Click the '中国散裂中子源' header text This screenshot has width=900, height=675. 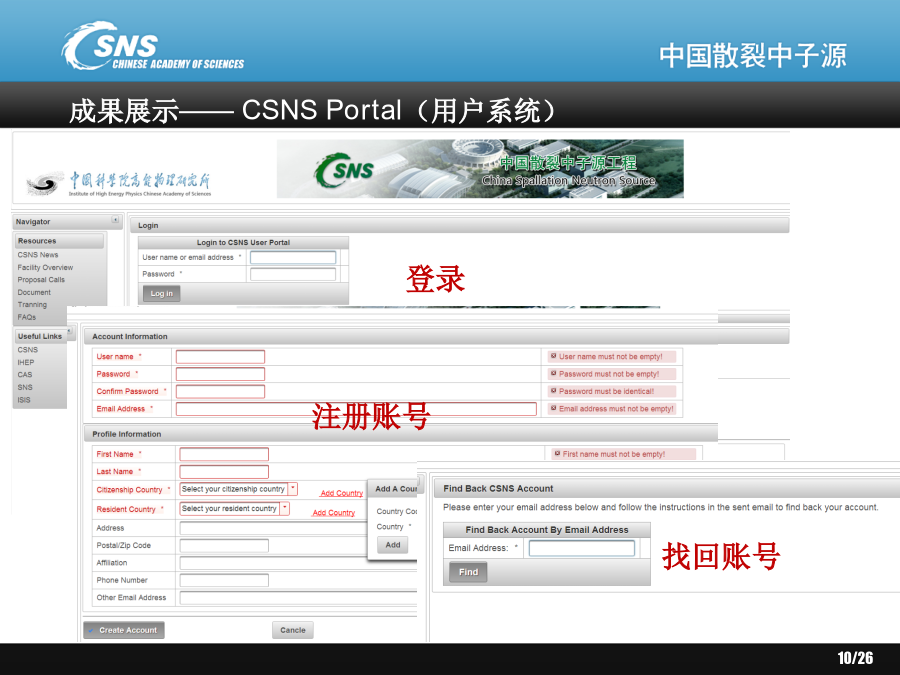click(752, 56)
